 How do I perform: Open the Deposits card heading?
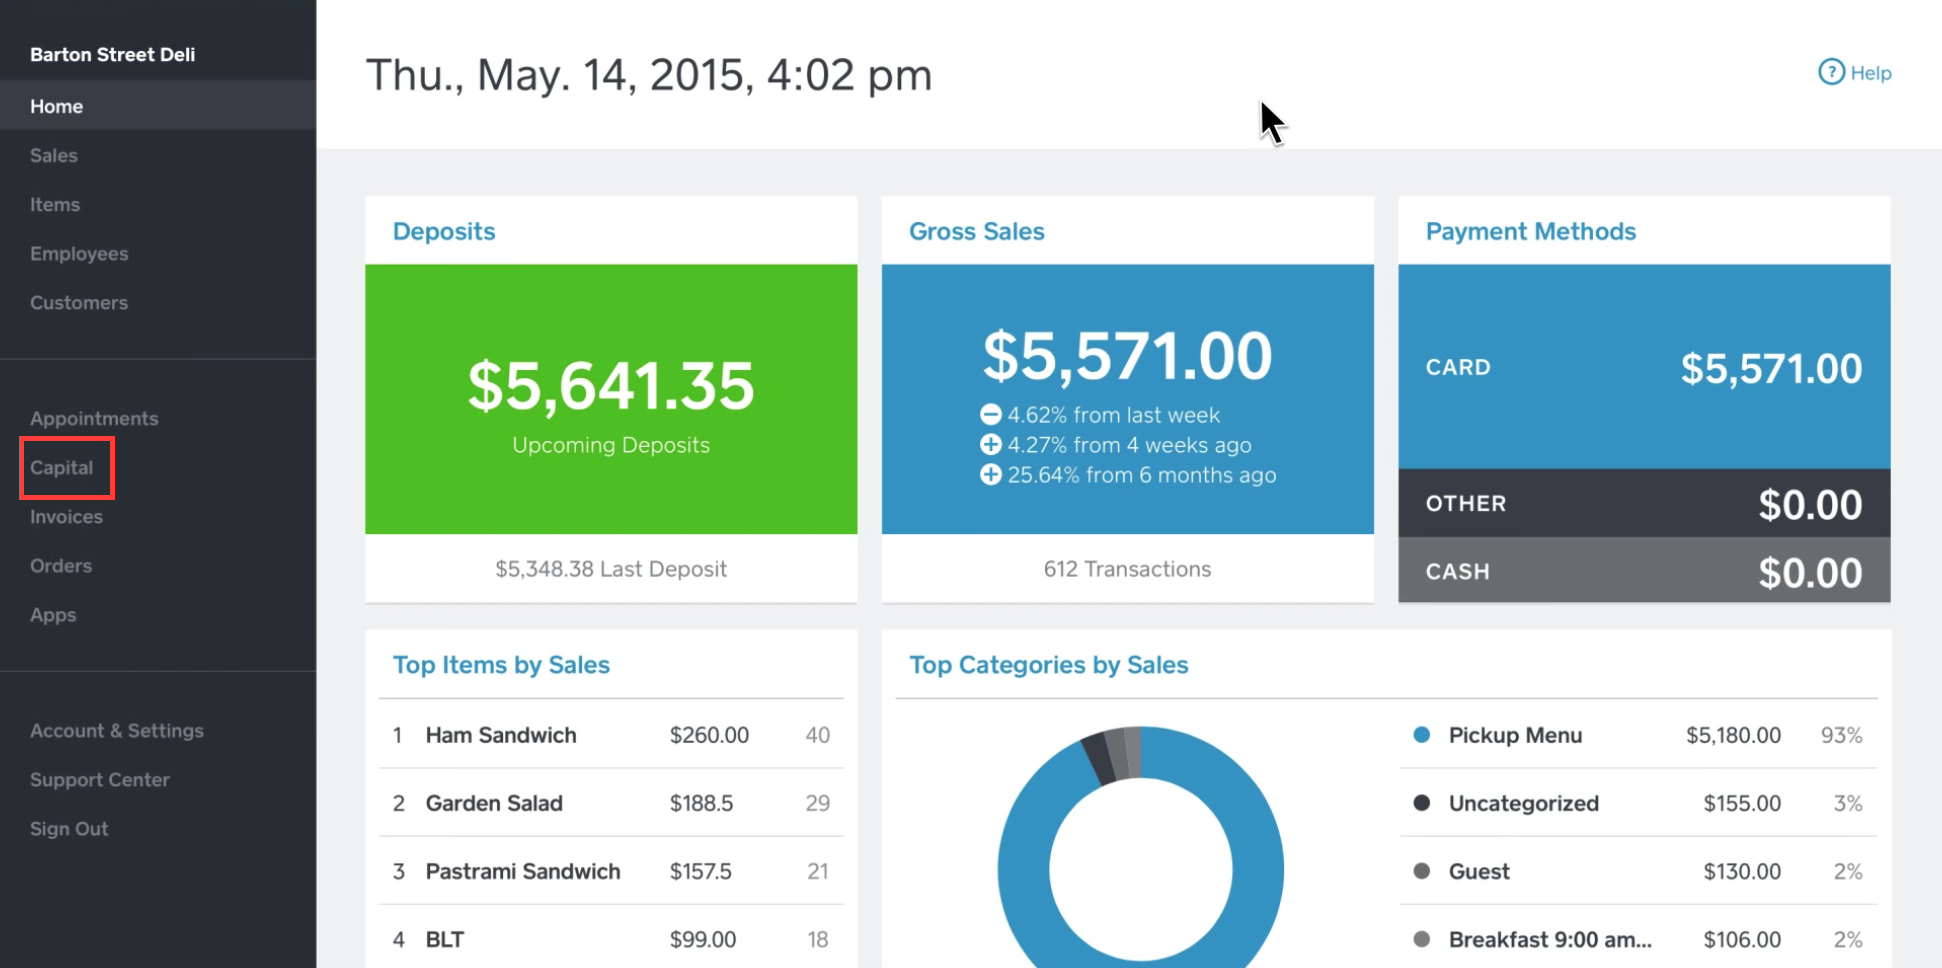[444, 231]
